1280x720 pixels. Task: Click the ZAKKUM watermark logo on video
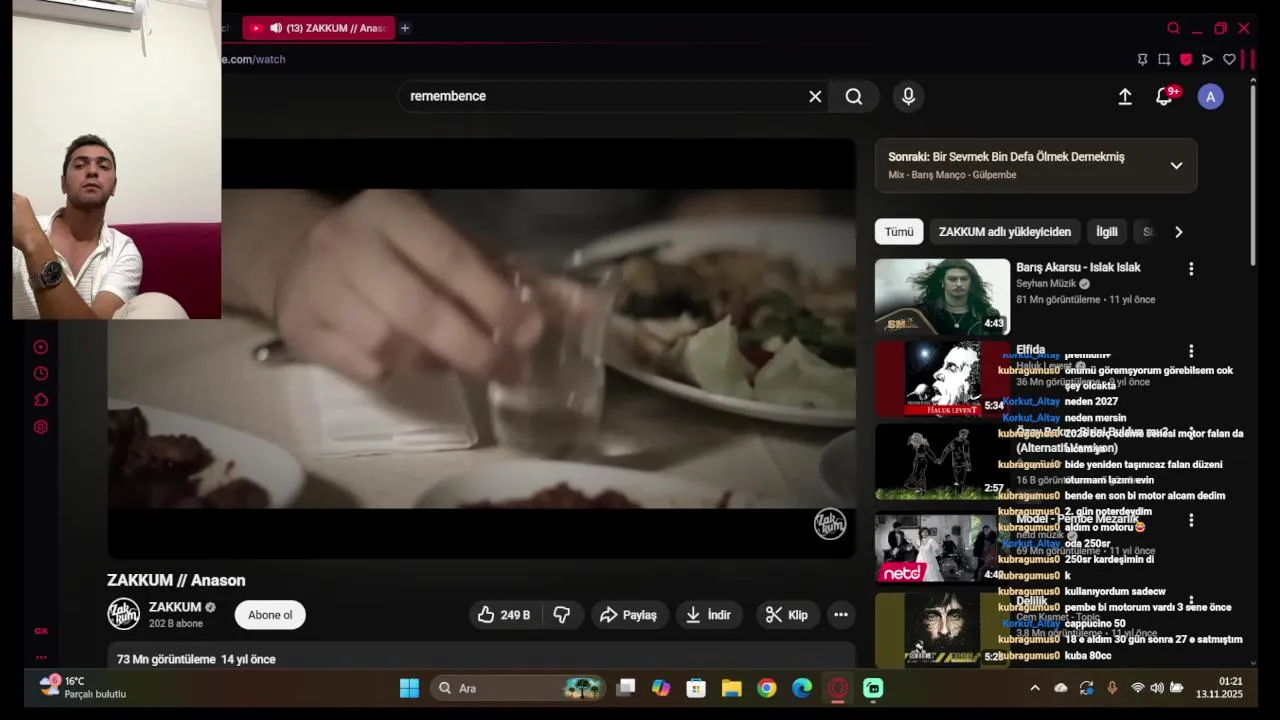tap(830, 524)
